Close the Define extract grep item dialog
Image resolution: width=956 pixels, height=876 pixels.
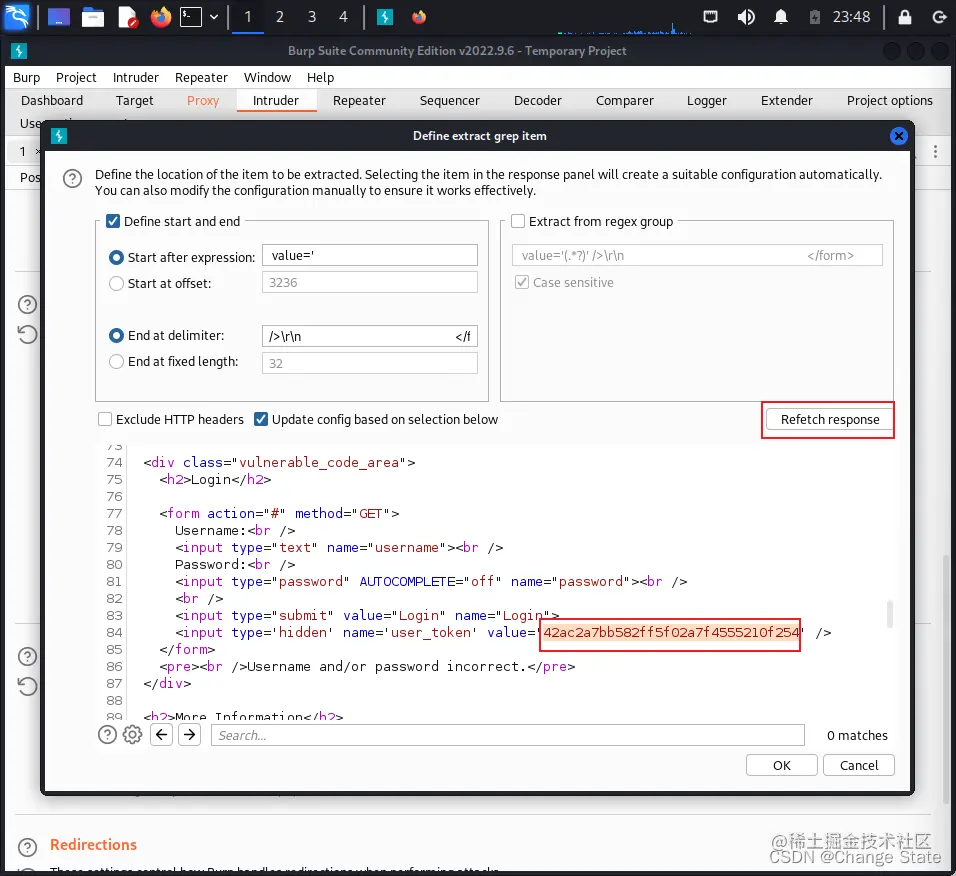(x=899, y=136)
